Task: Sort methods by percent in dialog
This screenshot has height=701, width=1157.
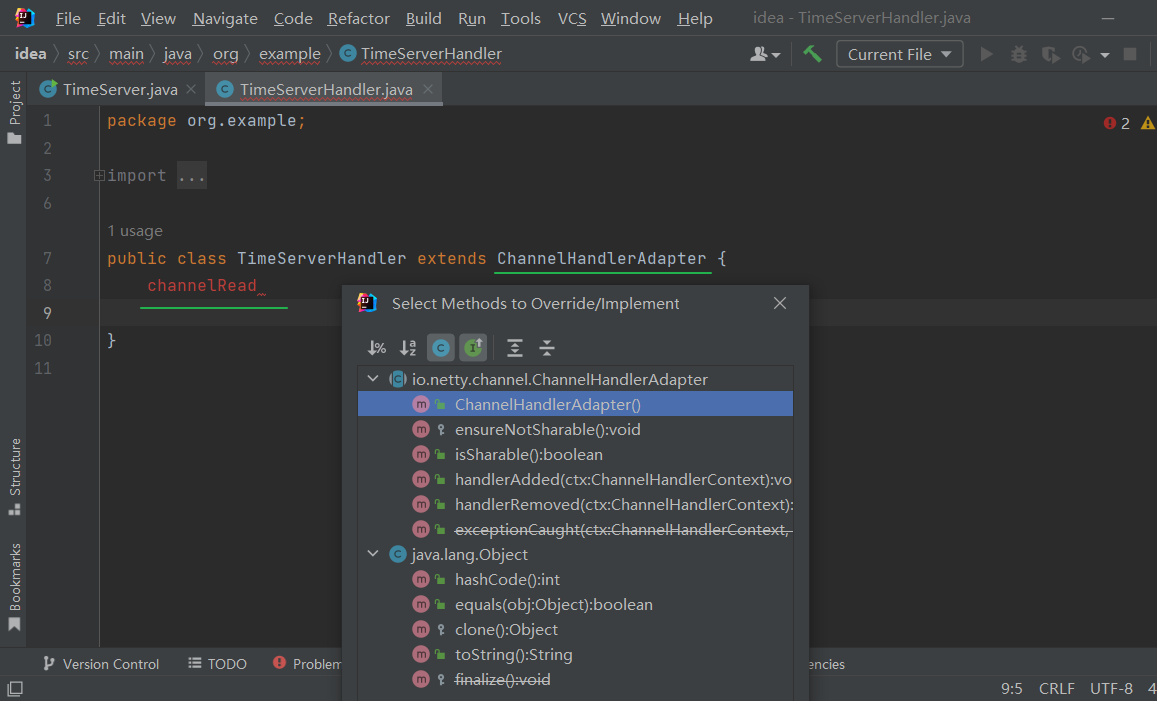Action: pos(377,348)
